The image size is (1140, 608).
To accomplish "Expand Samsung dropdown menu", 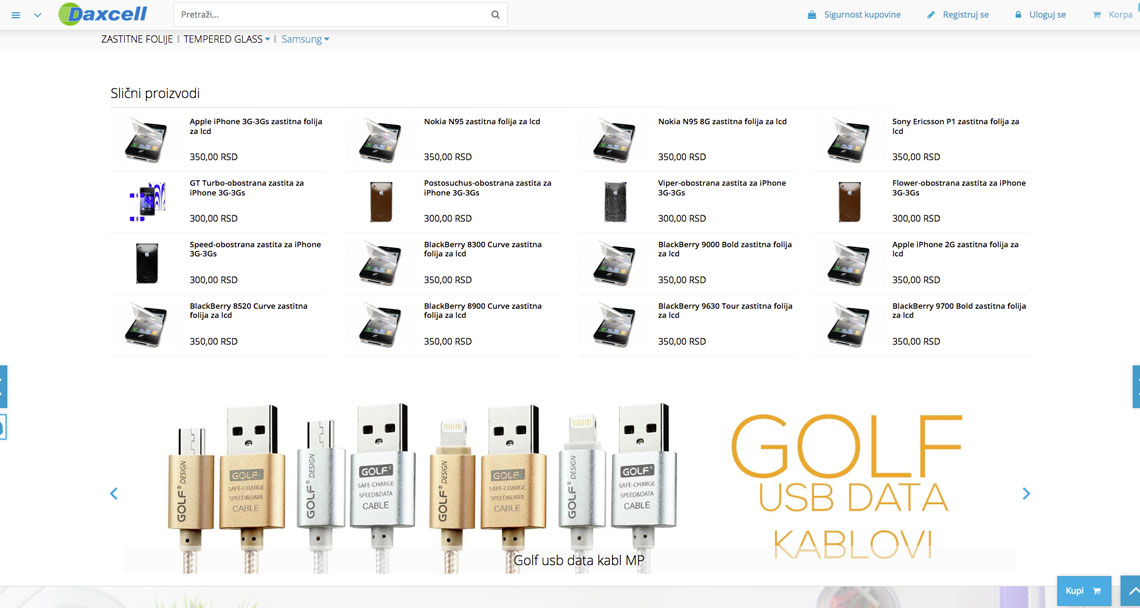I will point(305,39).
